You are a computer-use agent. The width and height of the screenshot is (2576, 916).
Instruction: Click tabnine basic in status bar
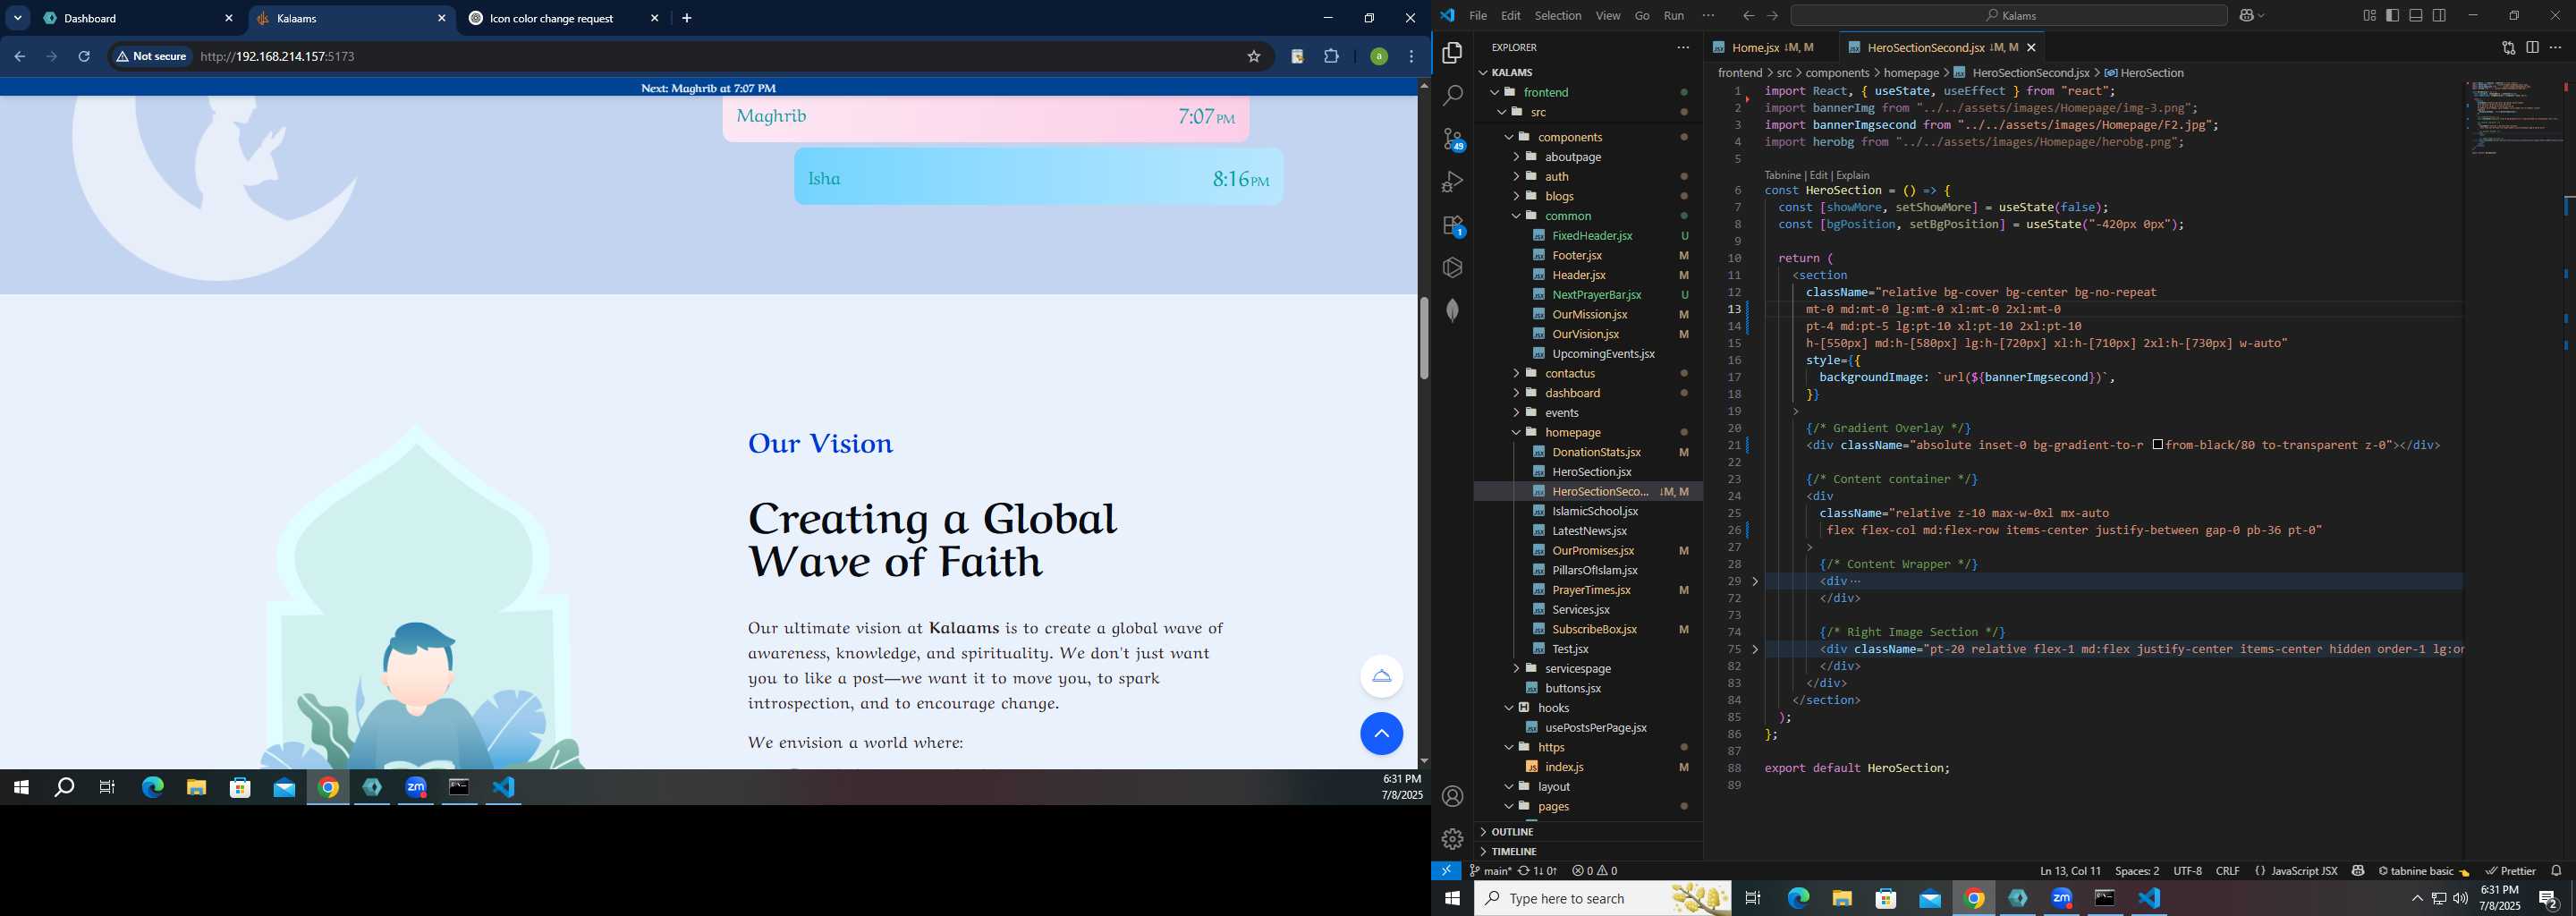click(x=2423, y=871)
